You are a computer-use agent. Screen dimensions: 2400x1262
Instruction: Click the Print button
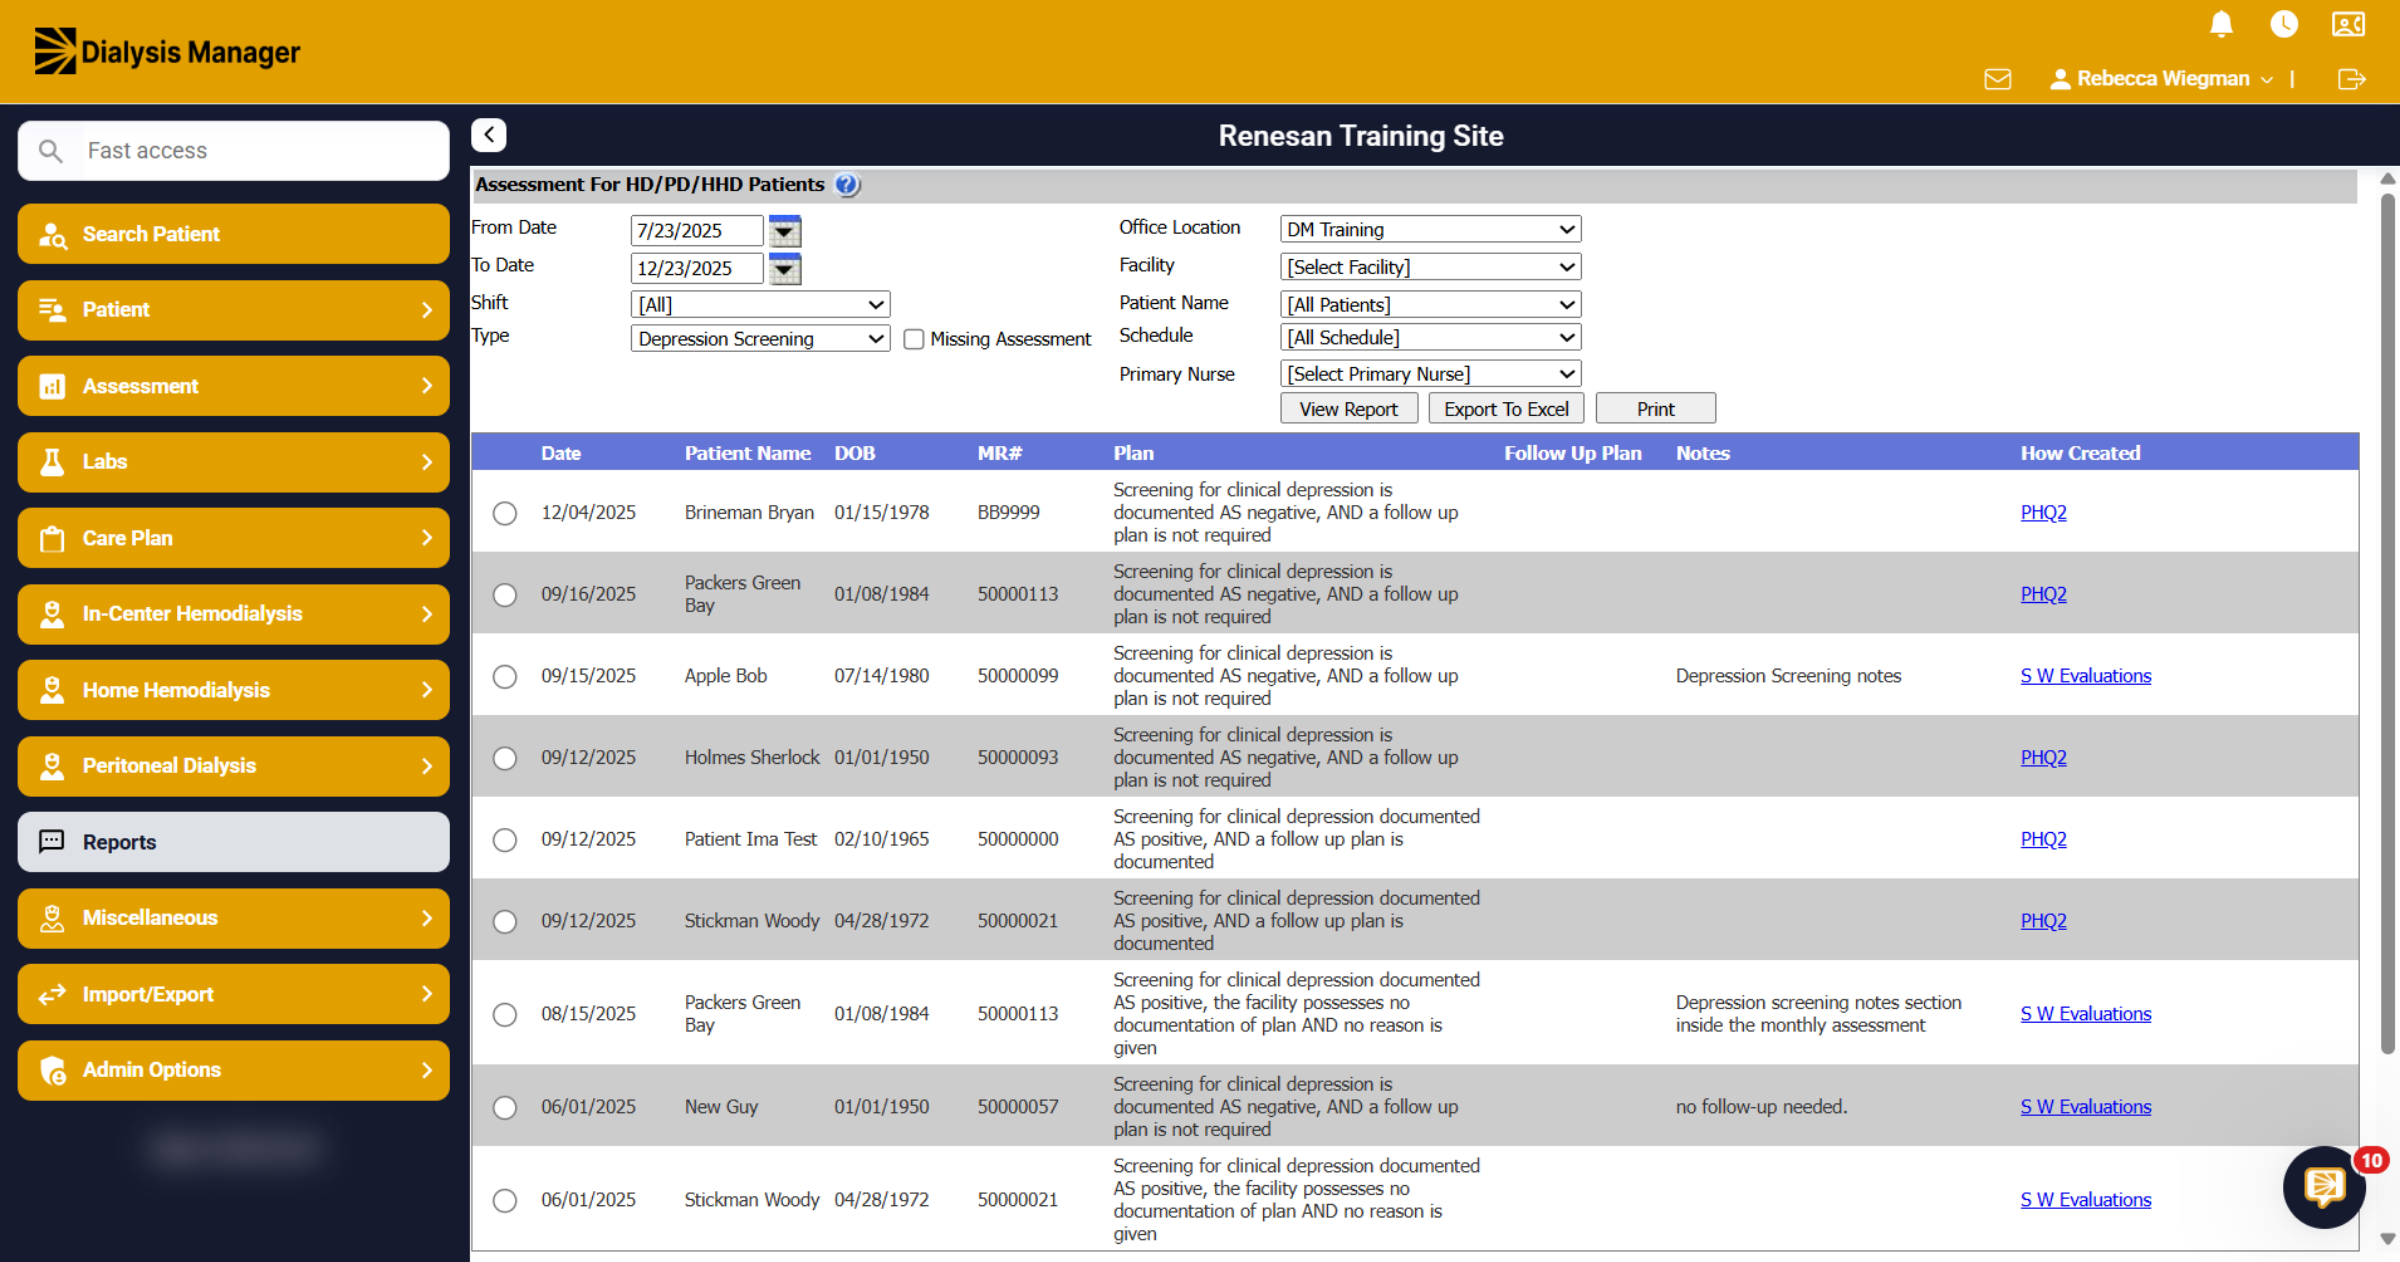click(1655, 409)
